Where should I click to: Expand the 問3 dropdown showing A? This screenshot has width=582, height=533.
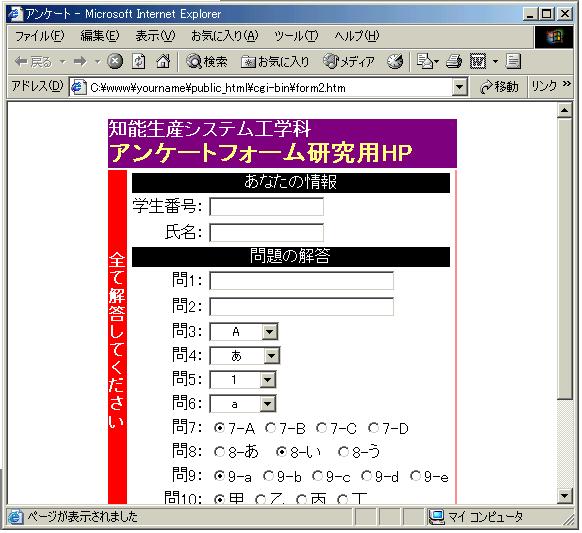click(270, 332)
